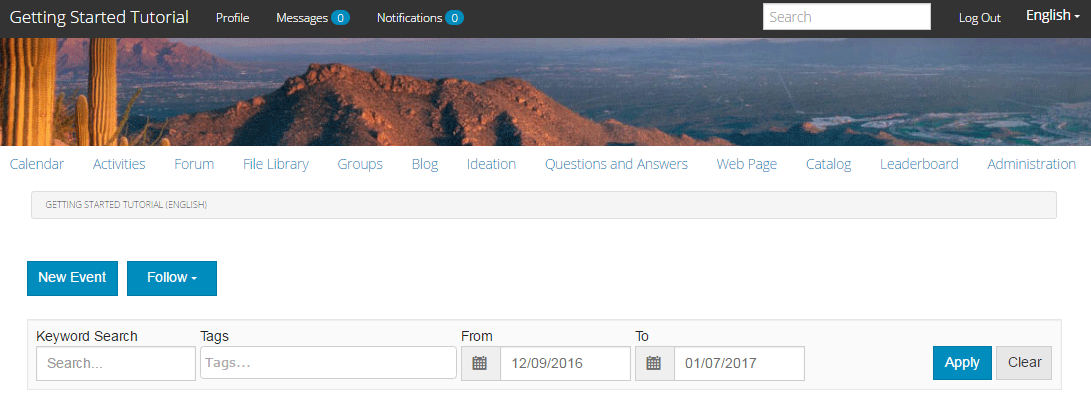Open the Notifications count badge
Viewport: 1091px width, 413px height.
pos(454,18)
